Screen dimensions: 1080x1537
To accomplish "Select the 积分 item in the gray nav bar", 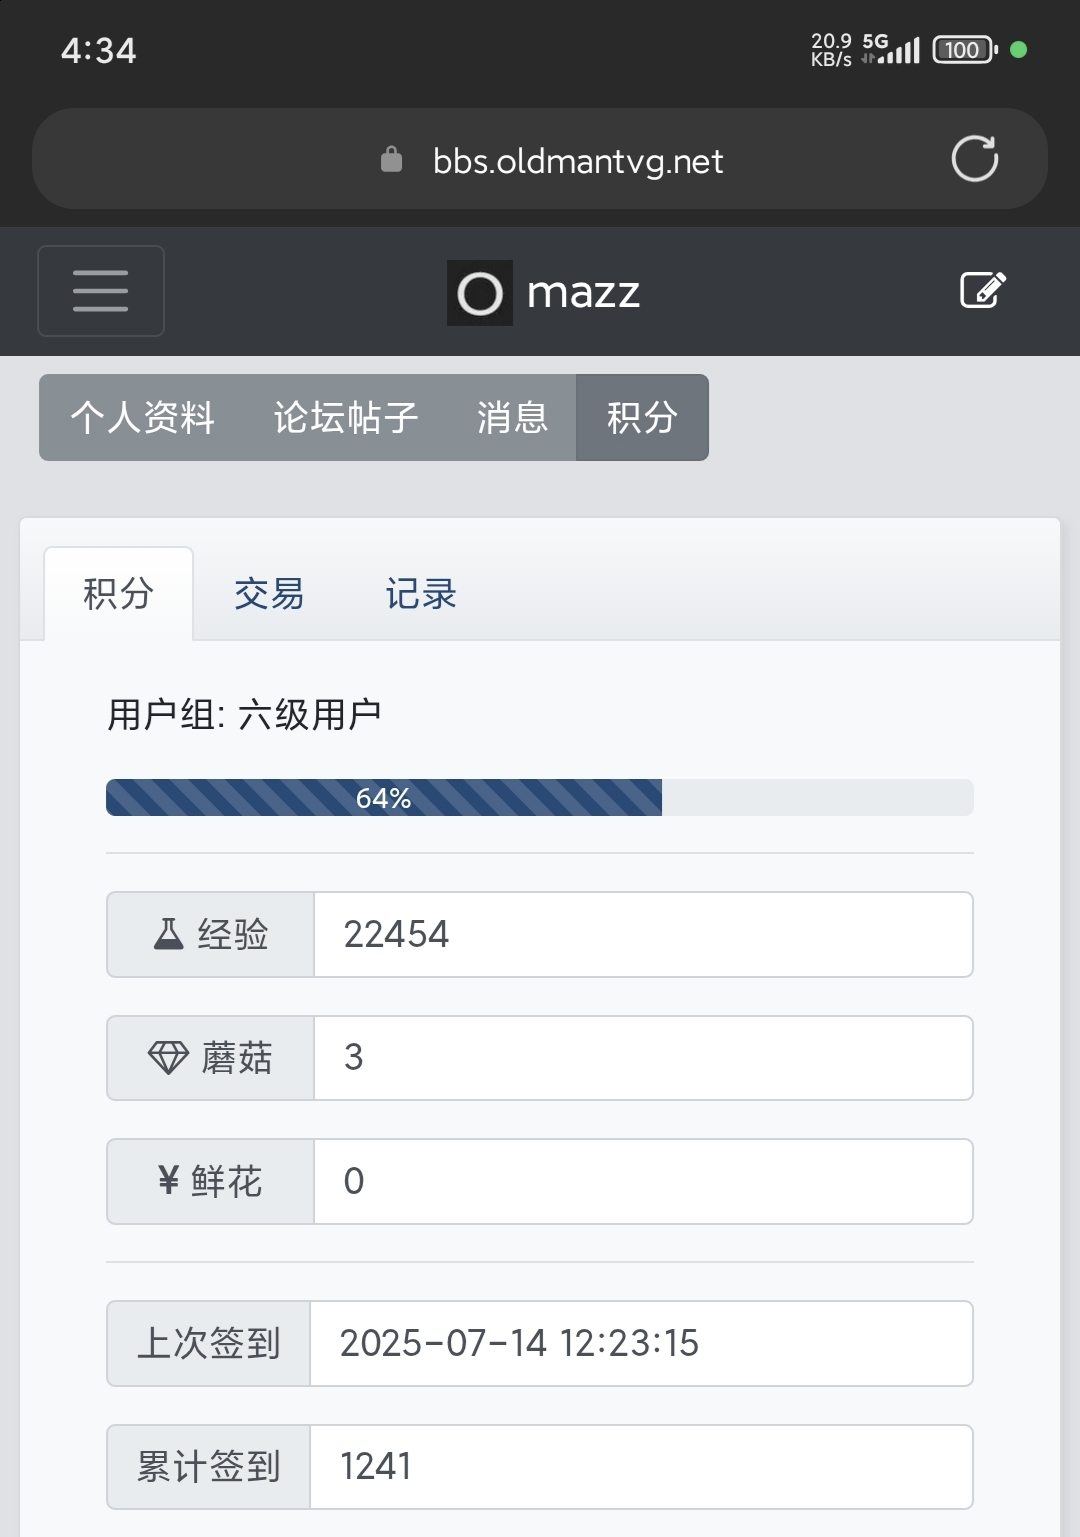I will pyautogui.click(x=642, y=418).
